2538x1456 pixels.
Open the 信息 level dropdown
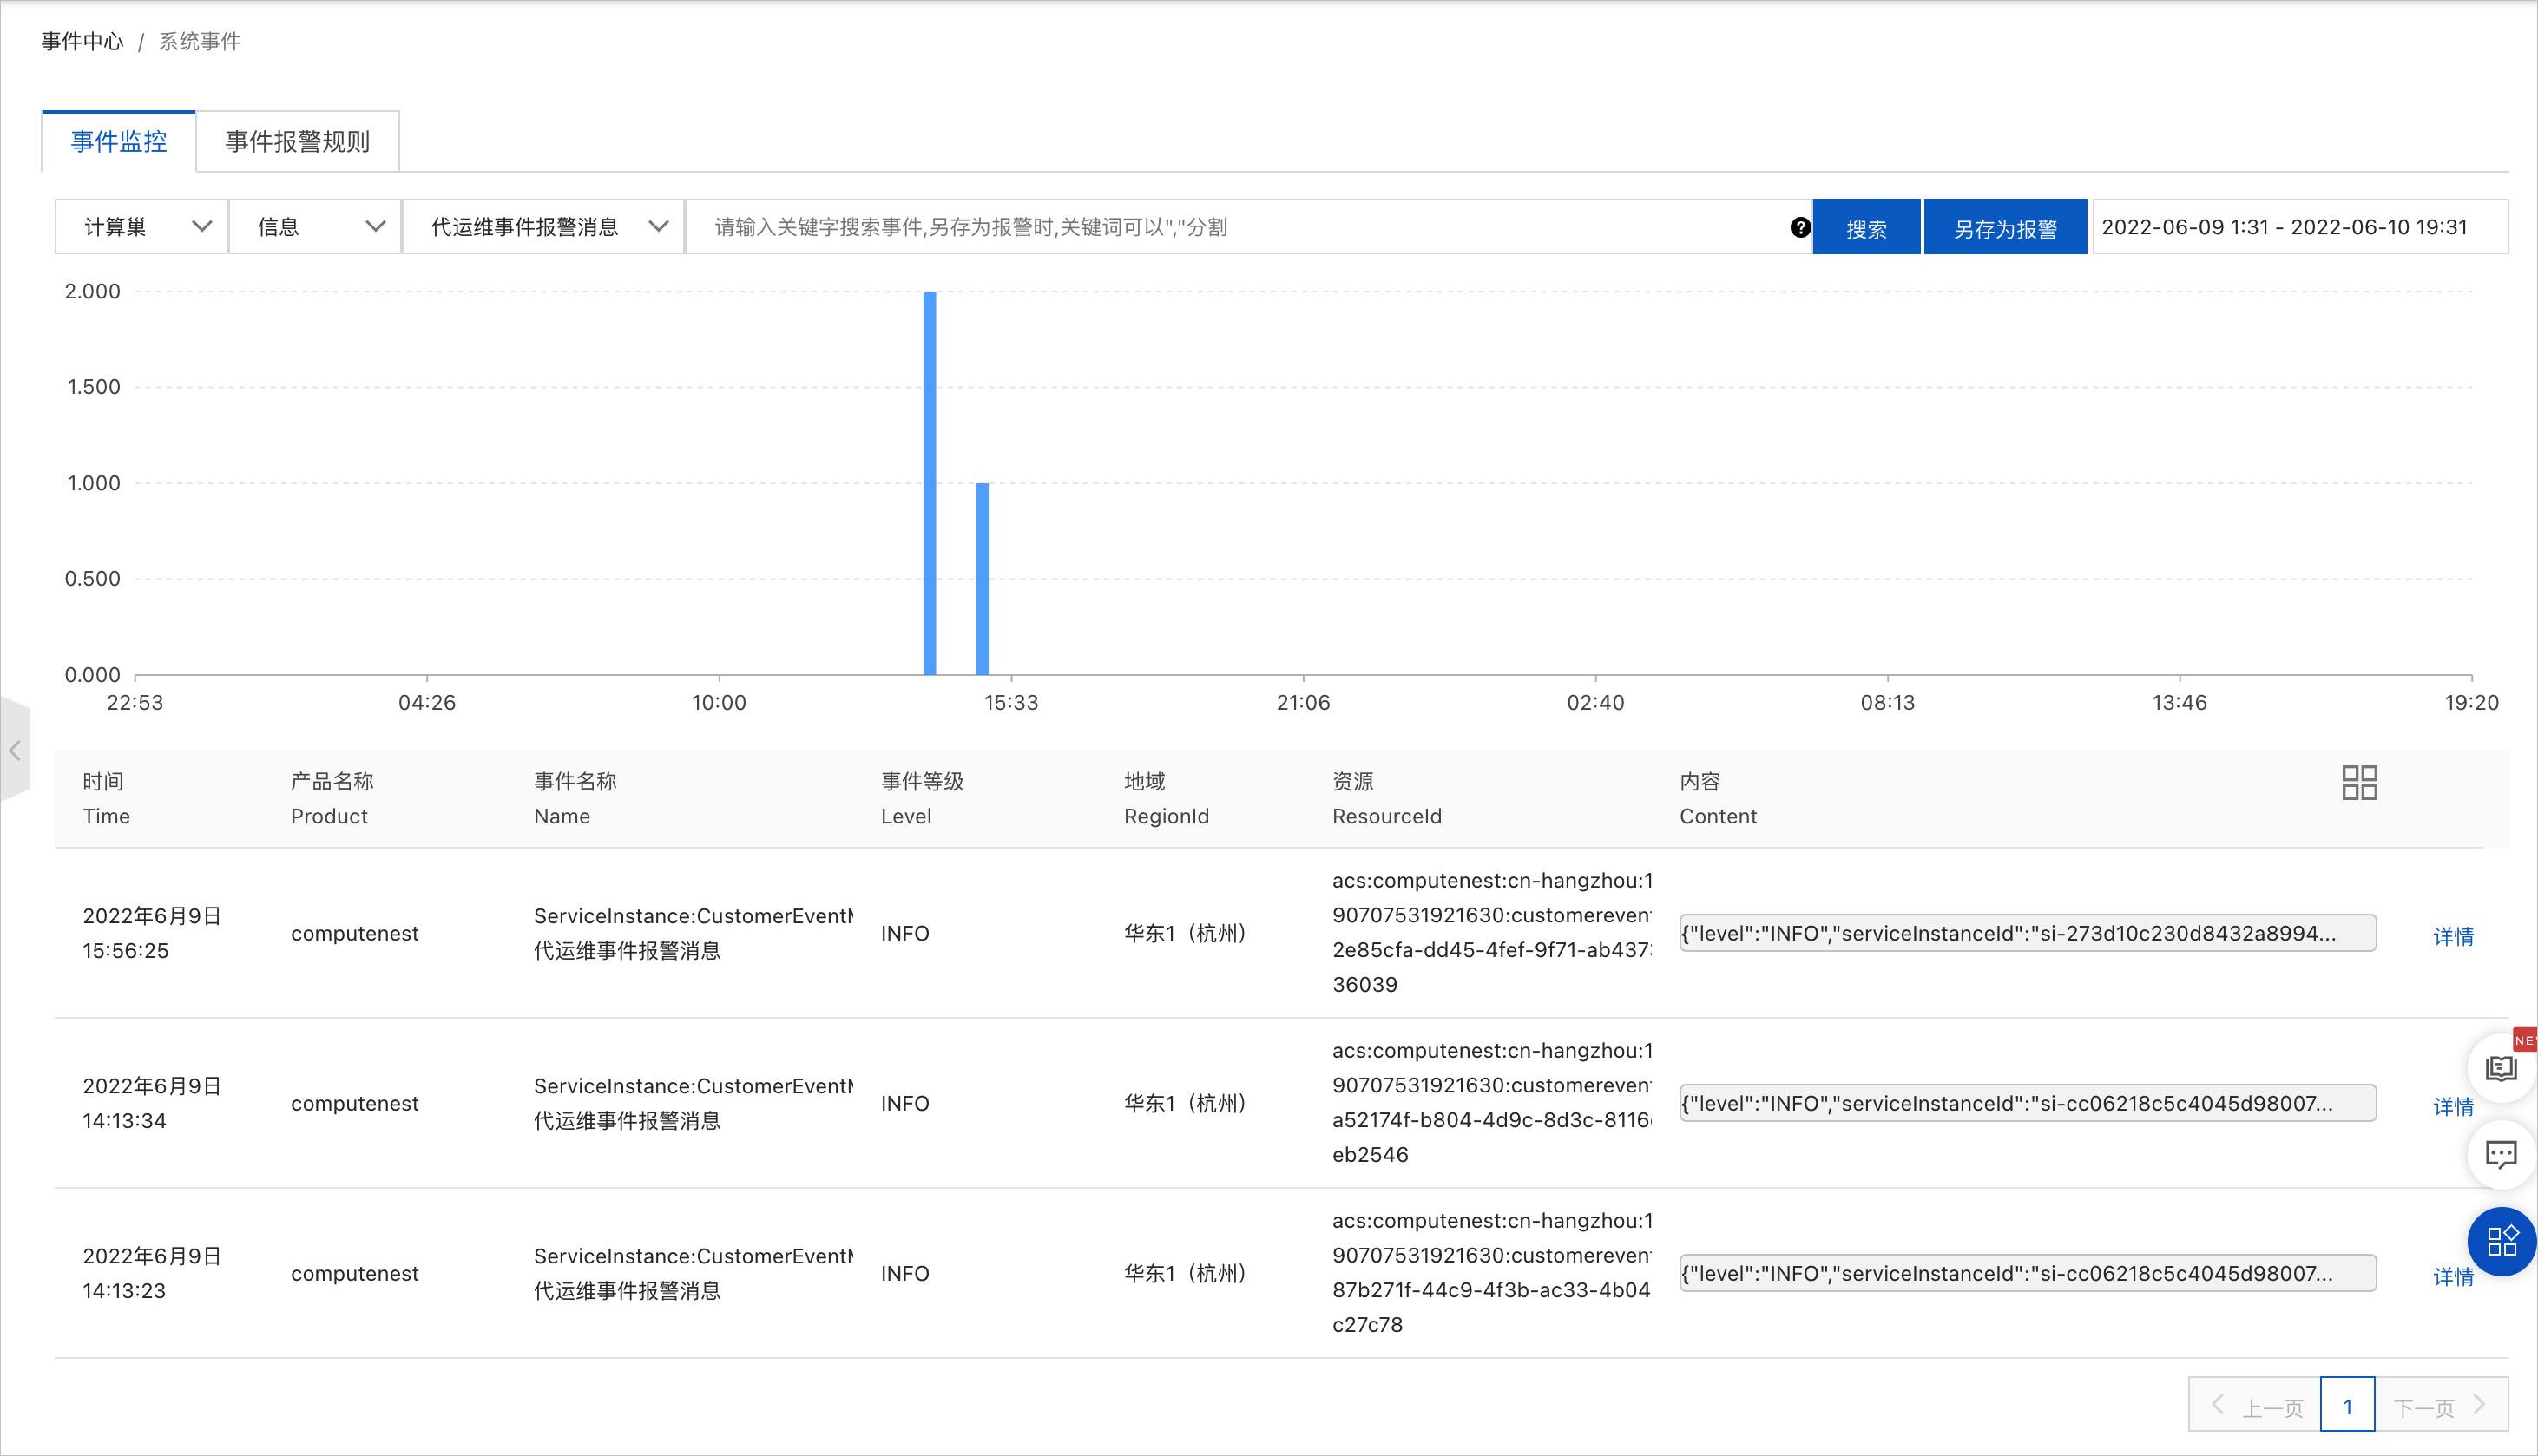(x=315, y=227)
